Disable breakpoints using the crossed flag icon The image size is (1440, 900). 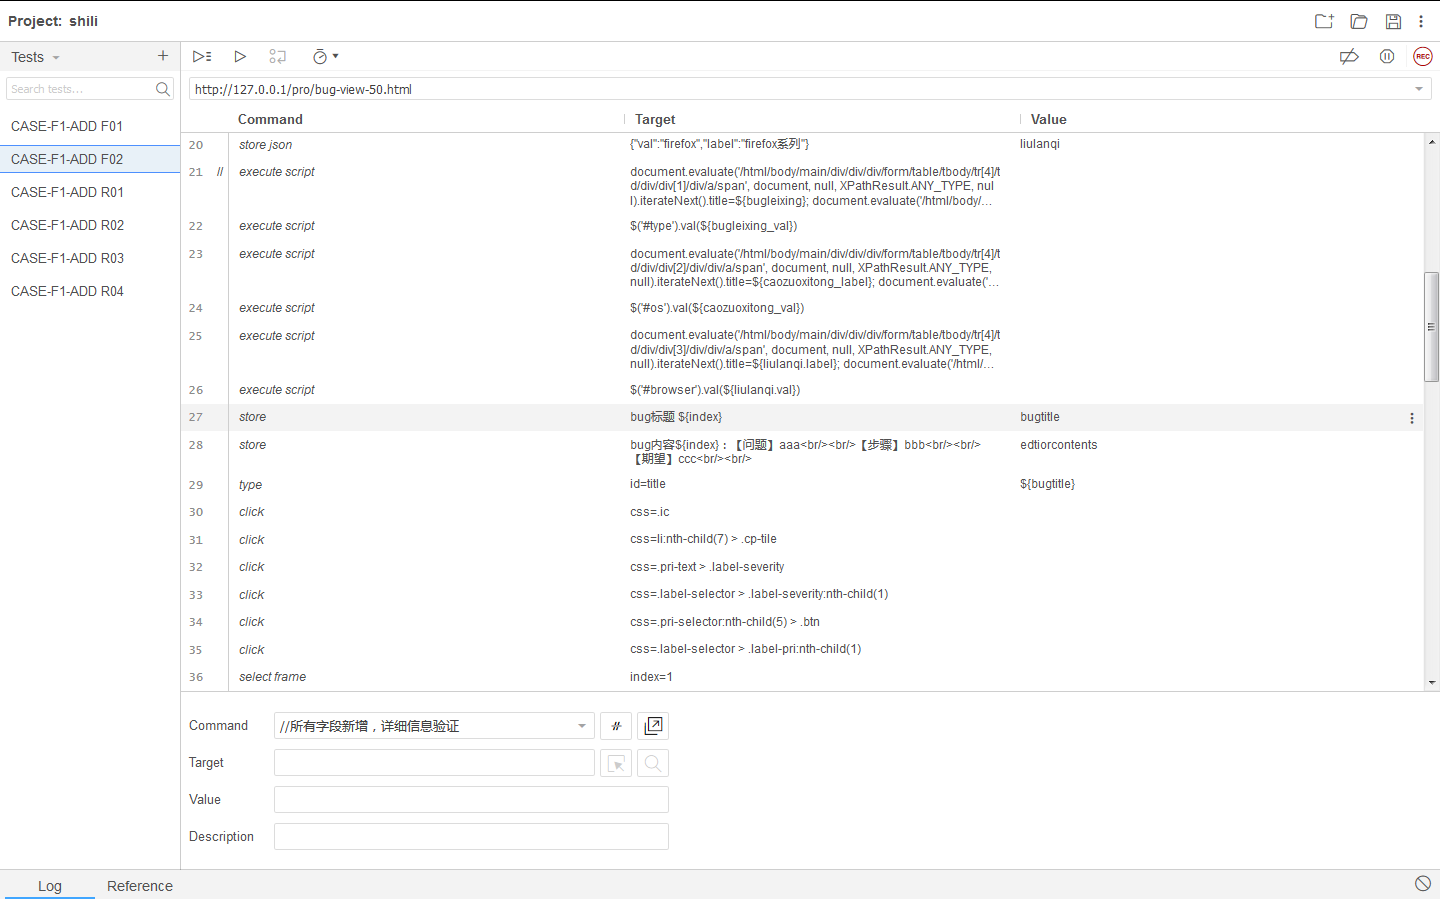(x=1349, y=56)
